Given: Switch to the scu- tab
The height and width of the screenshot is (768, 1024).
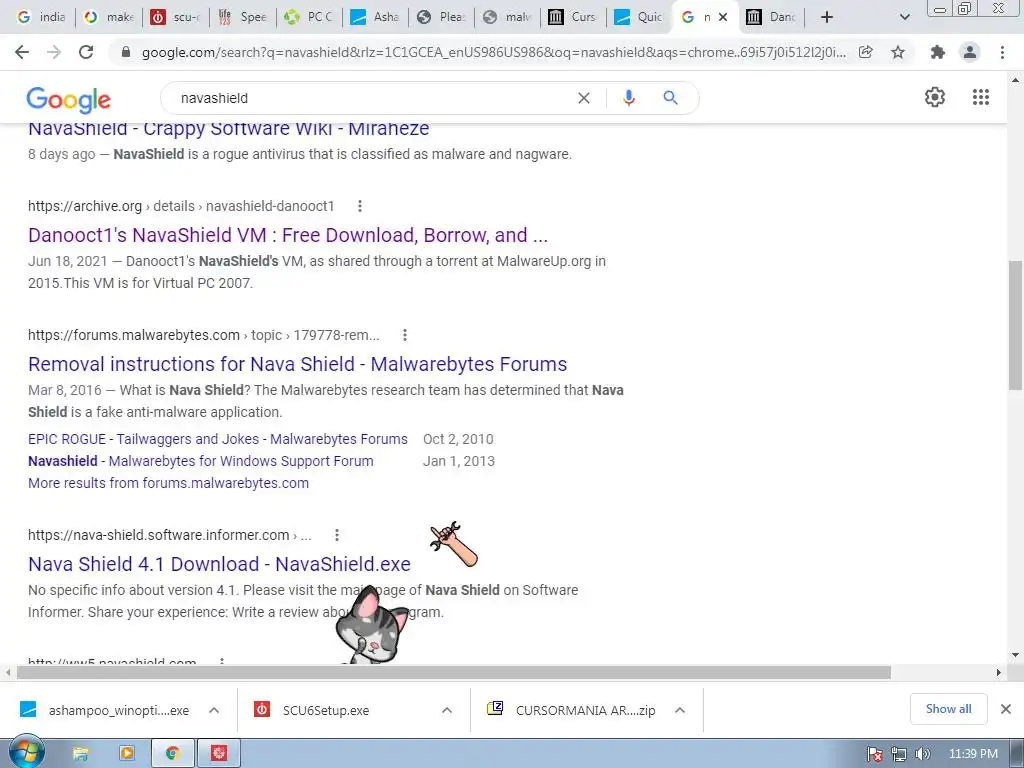Looking at the screenshot, I should click(175, 17).
